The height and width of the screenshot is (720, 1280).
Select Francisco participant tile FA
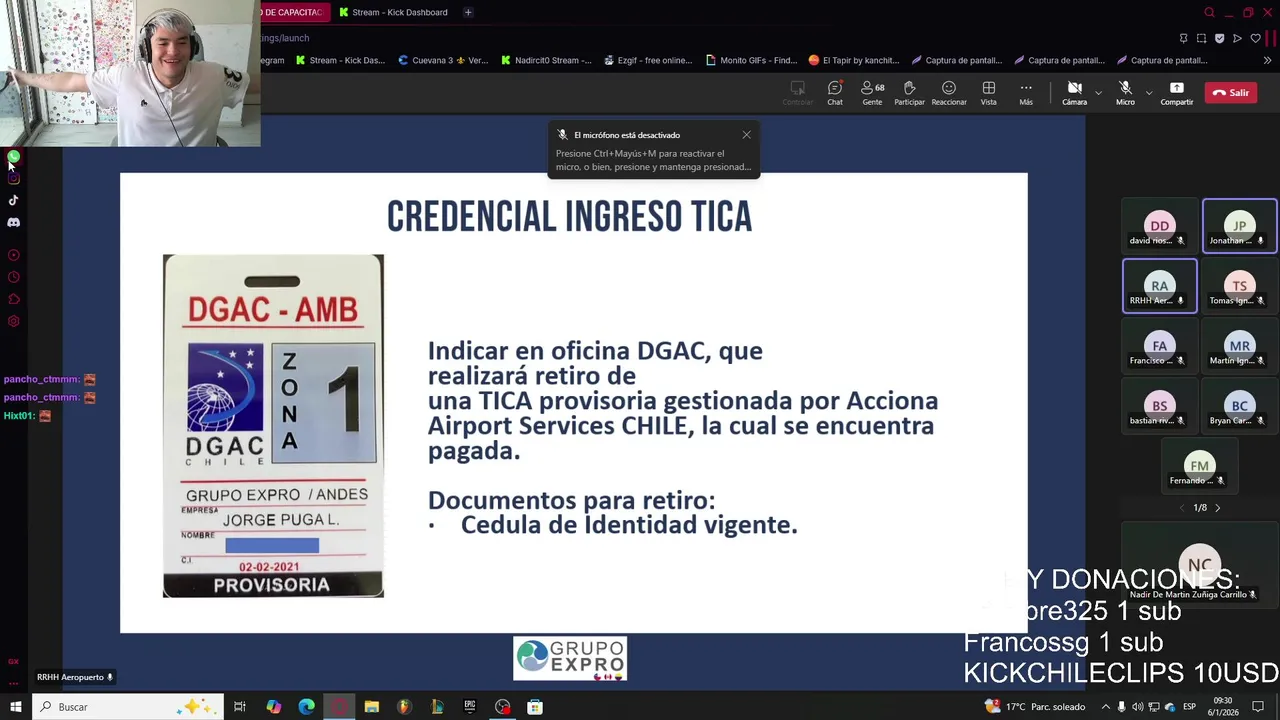1159,347
